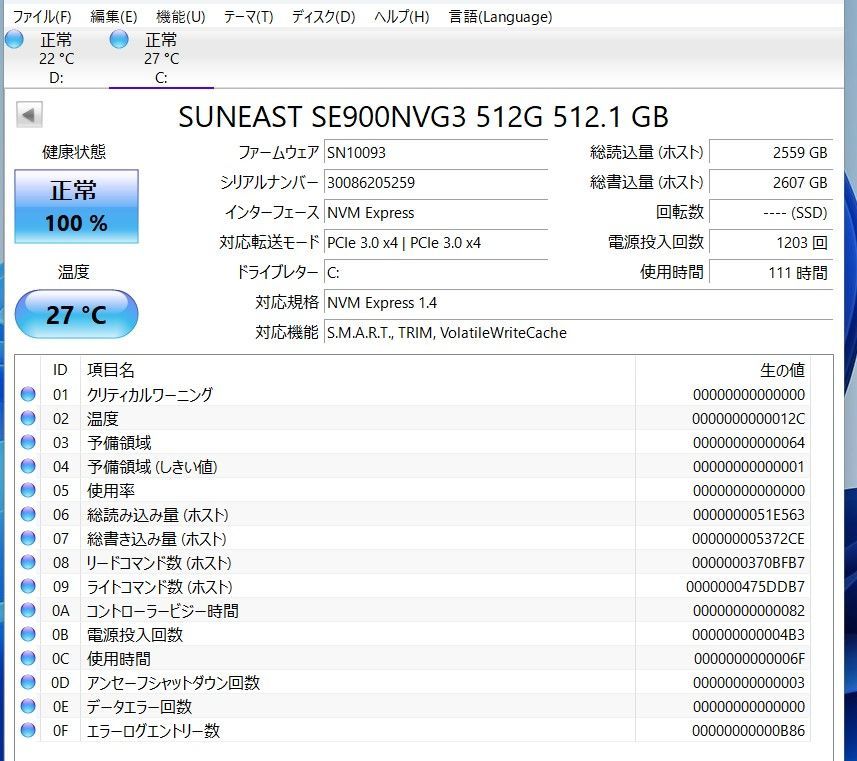The height and width of the screenshot is (761, 857).
Task: Click status orb of アンセーフシャットダウン回数 row
Action: tap(28, 682)
